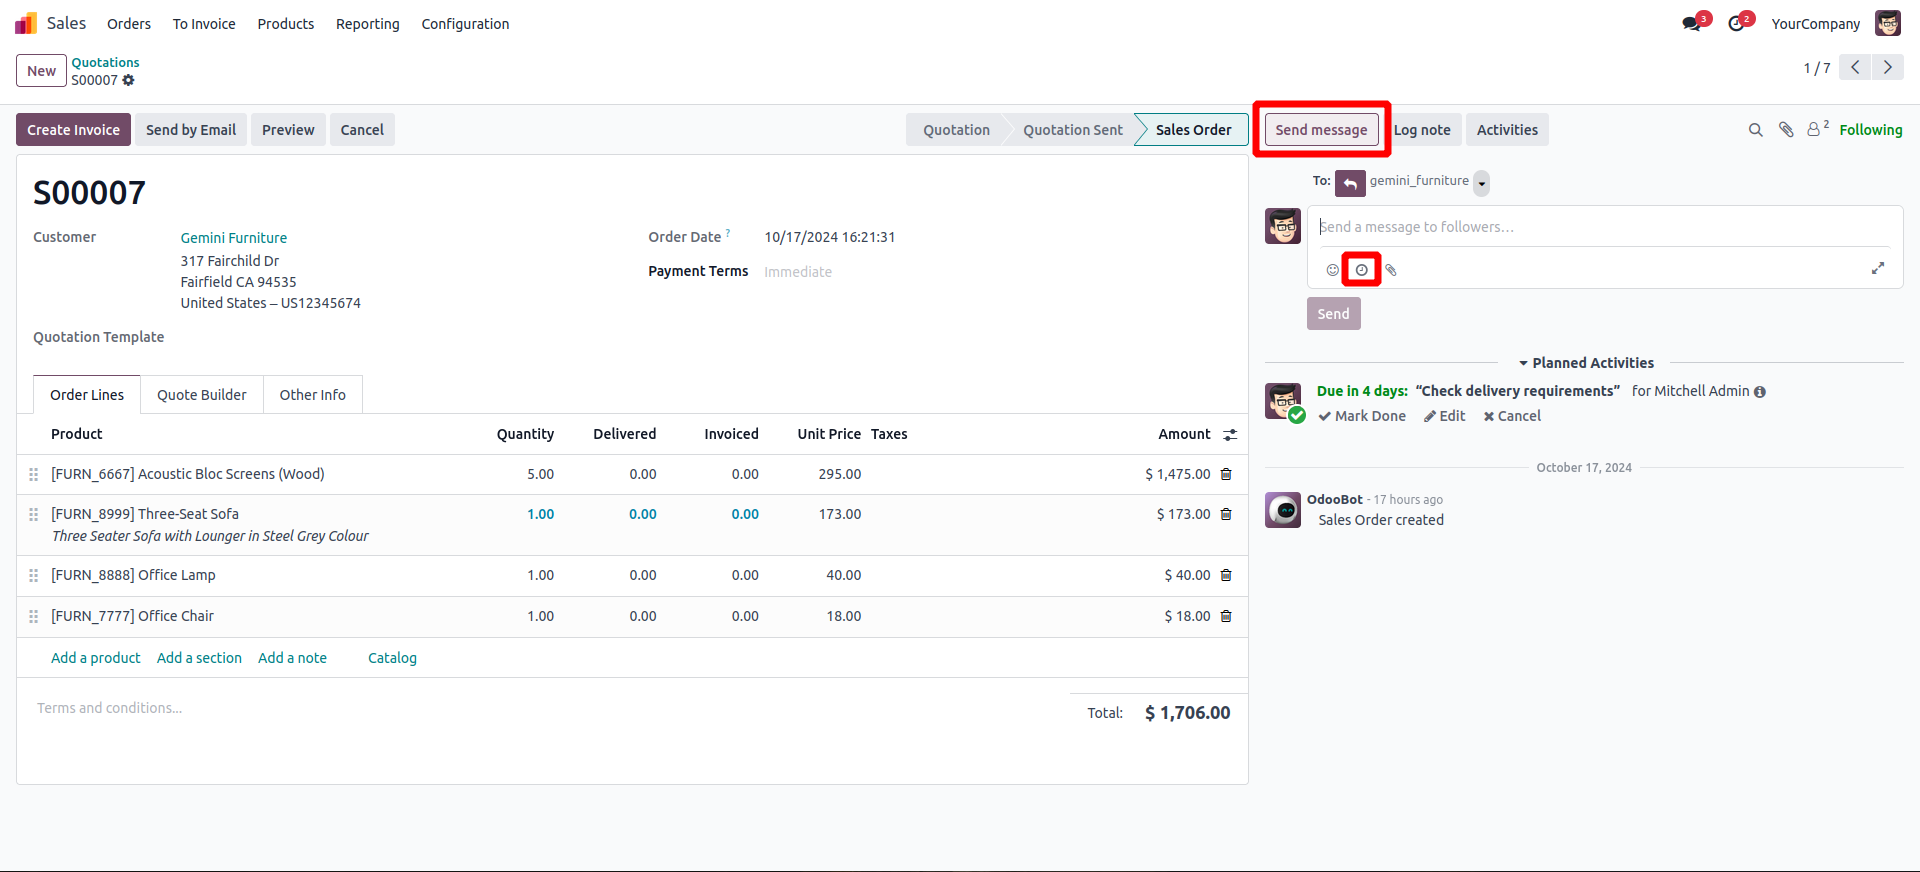The width and height of the screenshot is (1920, 872).
Task: Attach a file using composer paperclip
Action: point(1391,270)
